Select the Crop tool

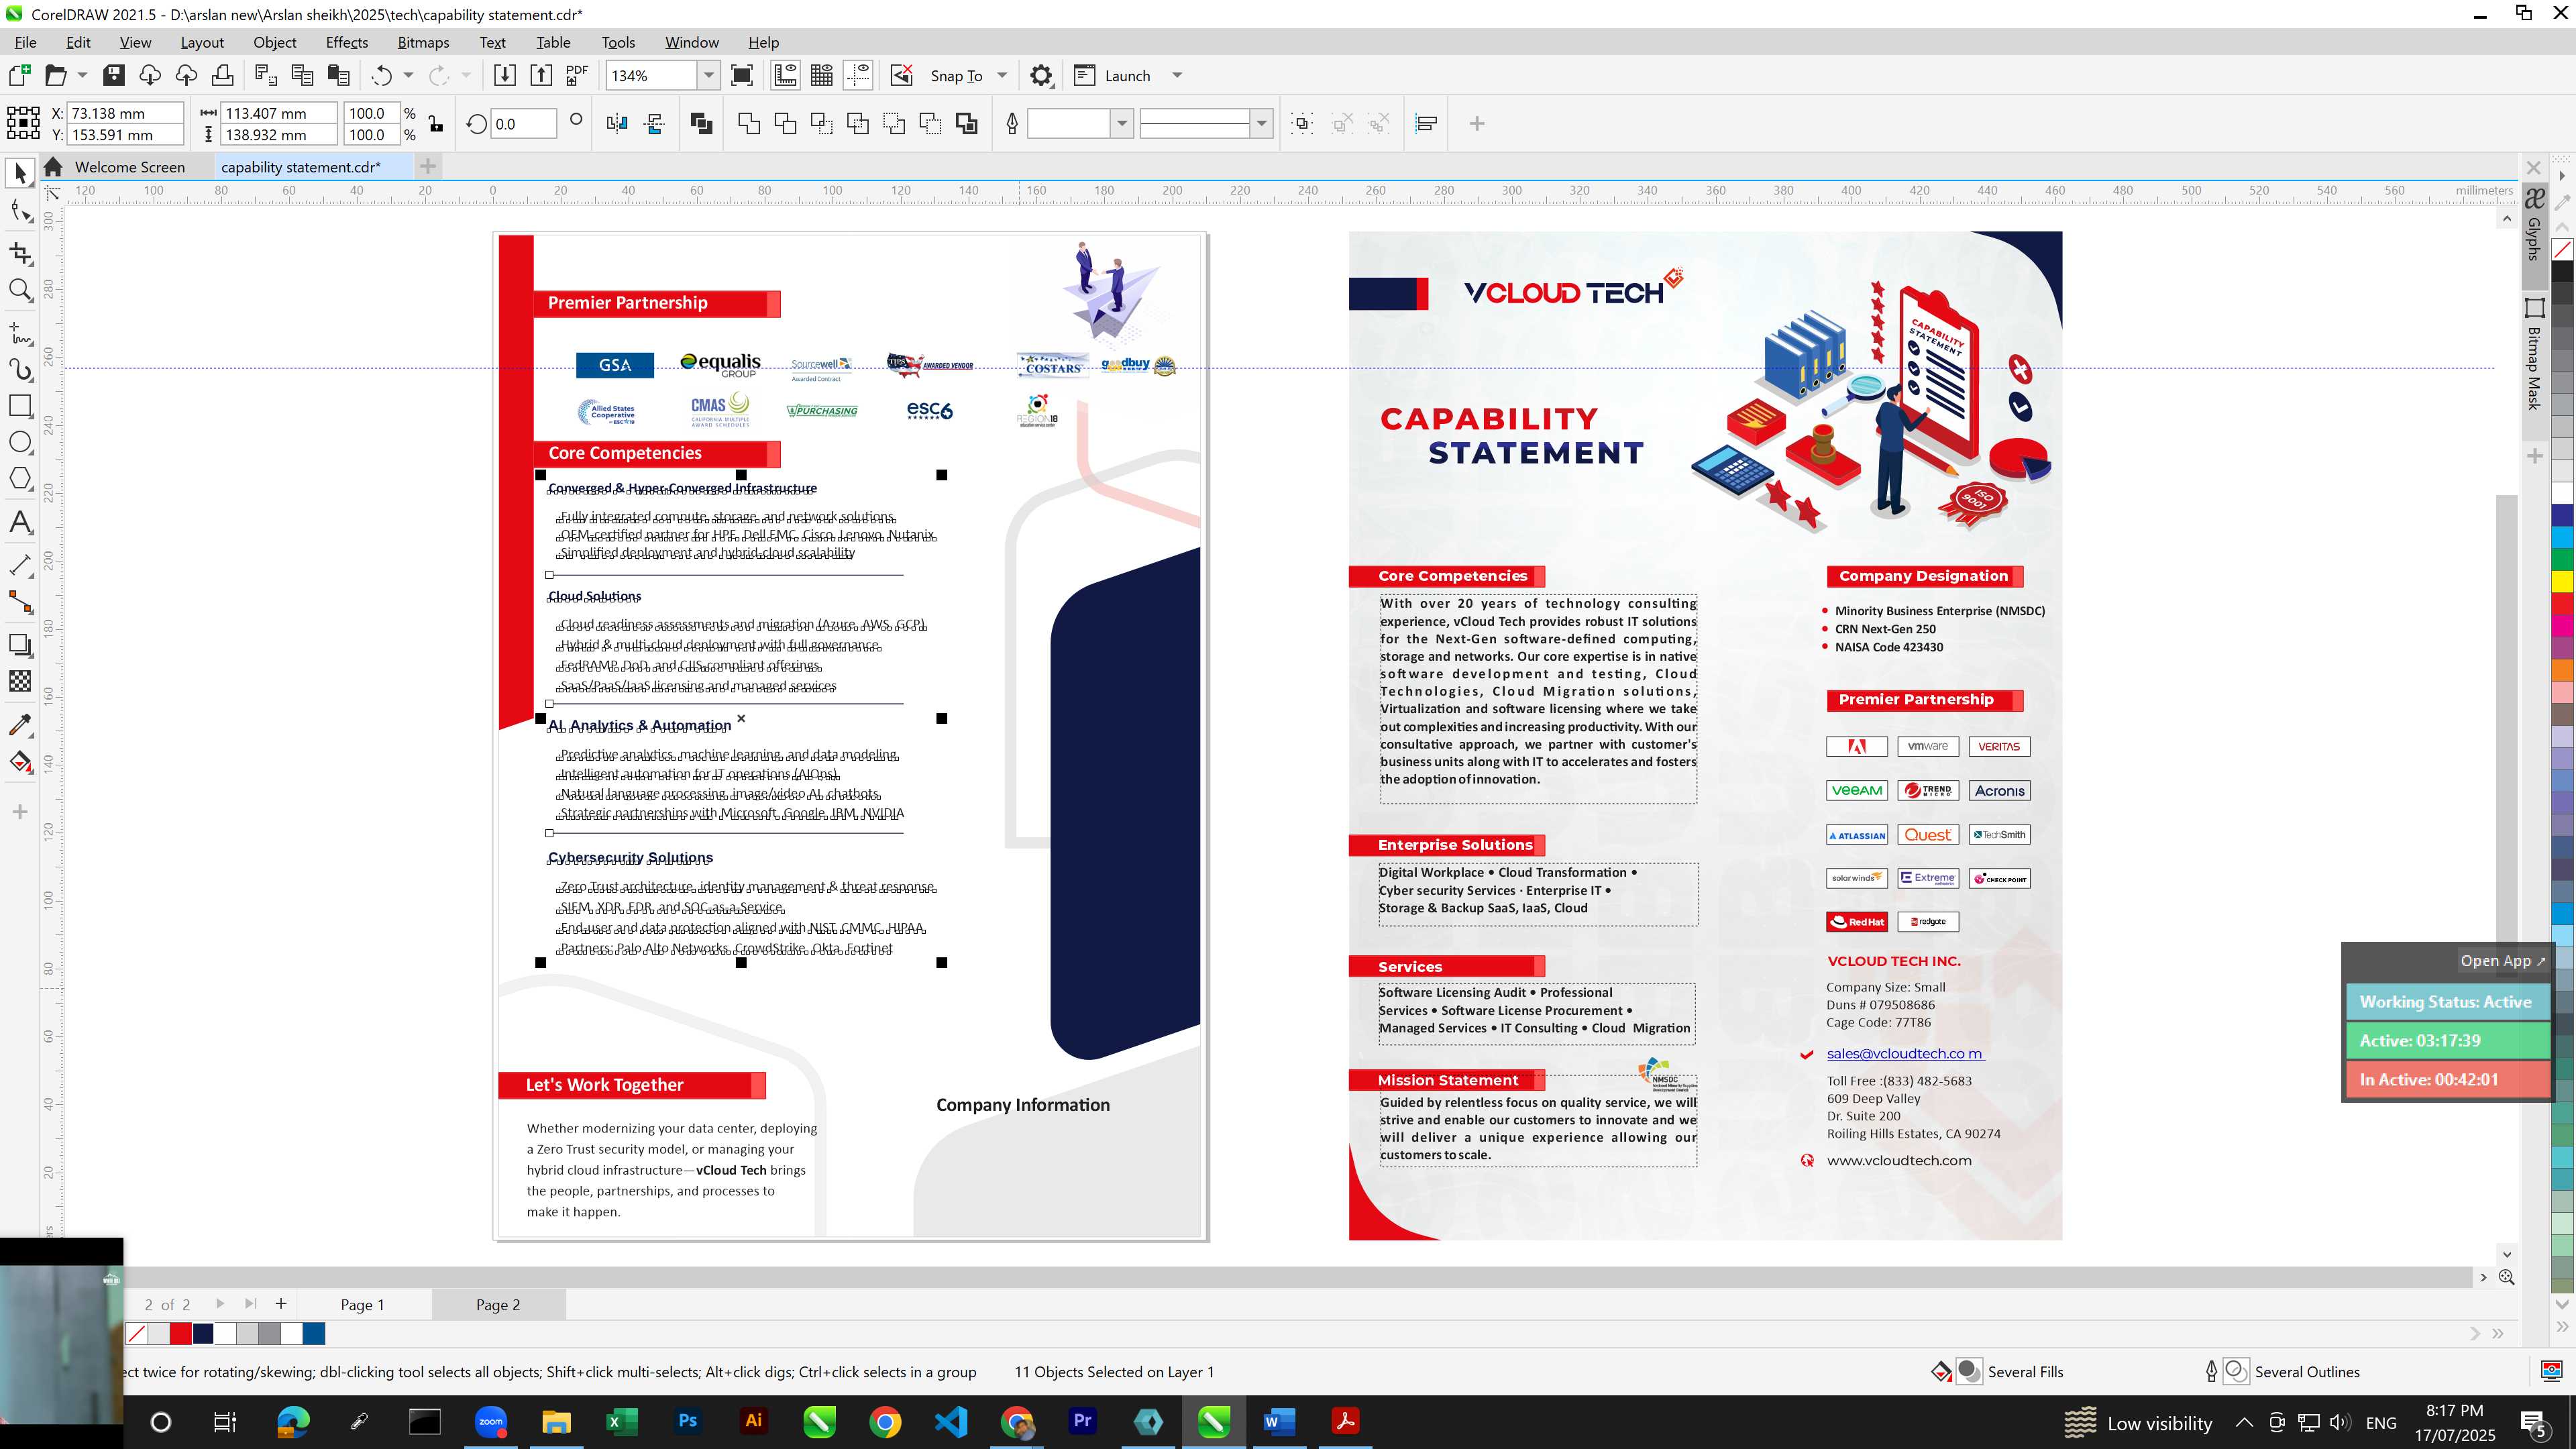point(20,253)
